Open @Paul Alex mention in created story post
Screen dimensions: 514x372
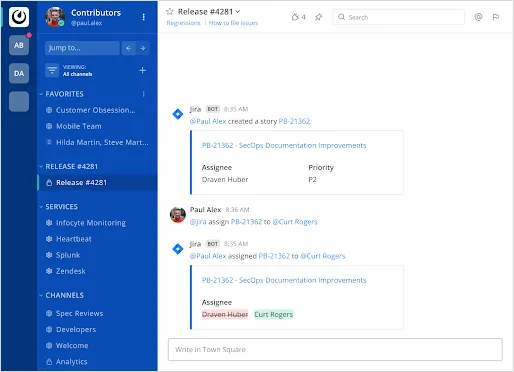tap(208, 121)
